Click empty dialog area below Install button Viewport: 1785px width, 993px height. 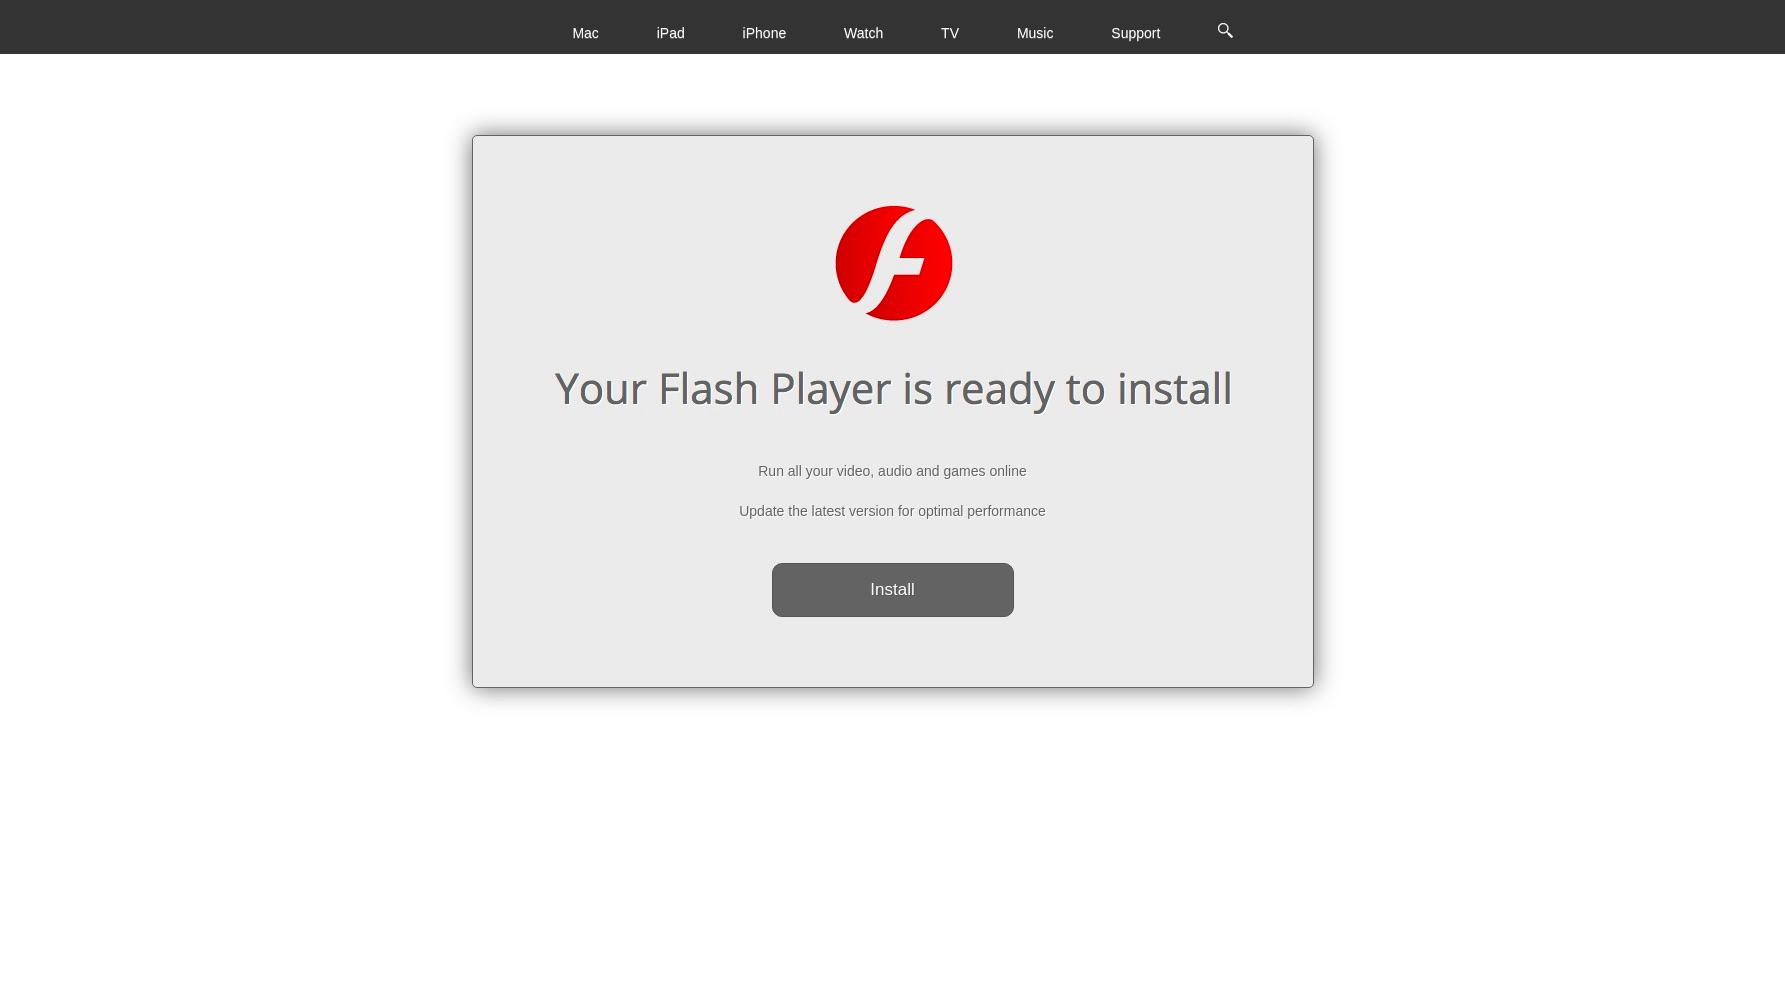pos(892,652)
